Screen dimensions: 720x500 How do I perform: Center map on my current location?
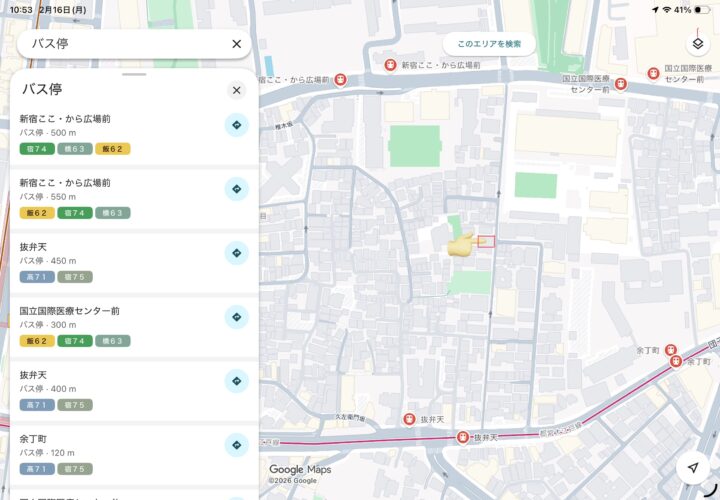pyautogui.click(x=692, y=468)
